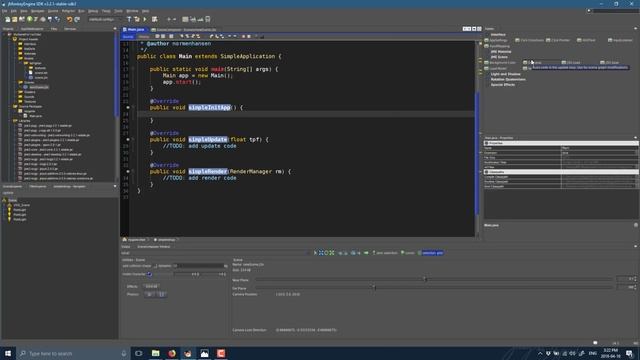Click the Clean and Build icon
Viewport: 640px width, 360px height.
tap(137, 19)
